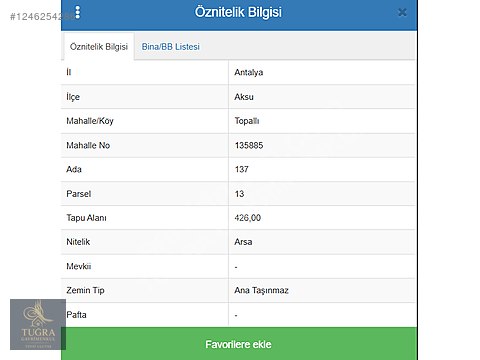Image resolution: width=480 pixels, height=360 pixels.
Task: Click the Zemin Tip row label
Action: click(x=85, y=290)
